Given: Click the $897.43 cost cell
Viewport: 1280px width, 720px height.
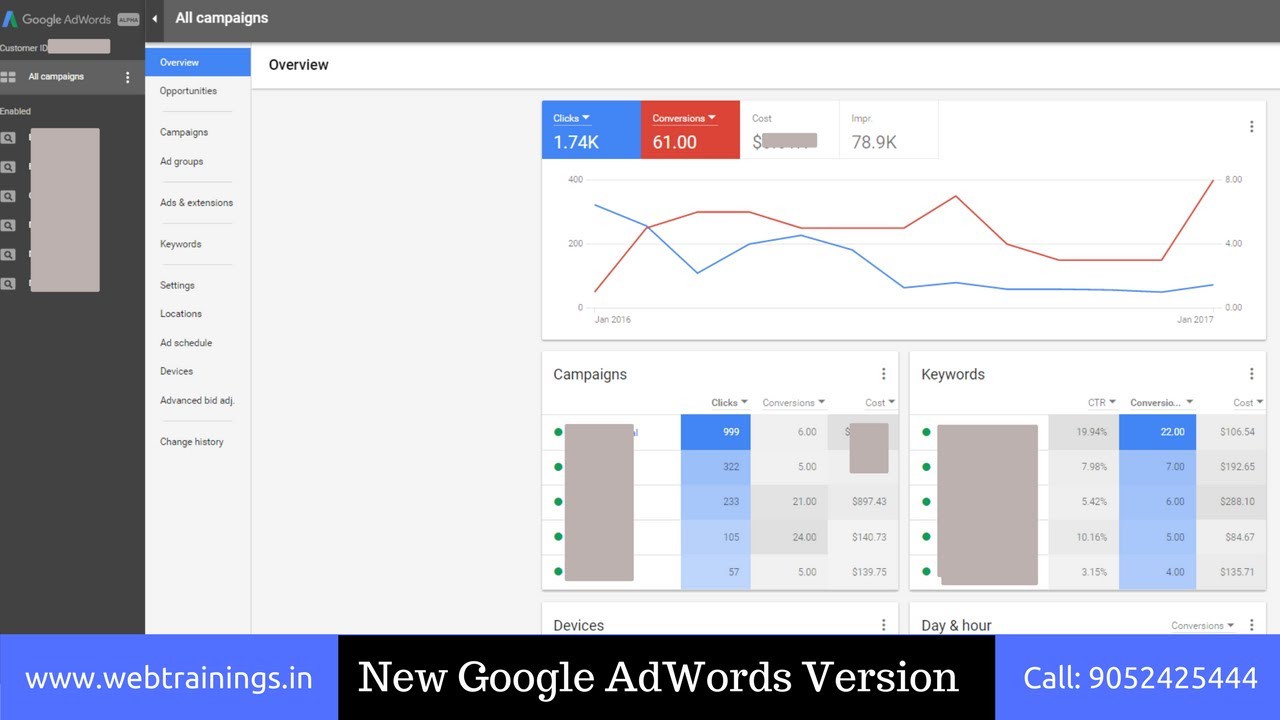Looking at the screenshot, I should click(x=863, y=502).
